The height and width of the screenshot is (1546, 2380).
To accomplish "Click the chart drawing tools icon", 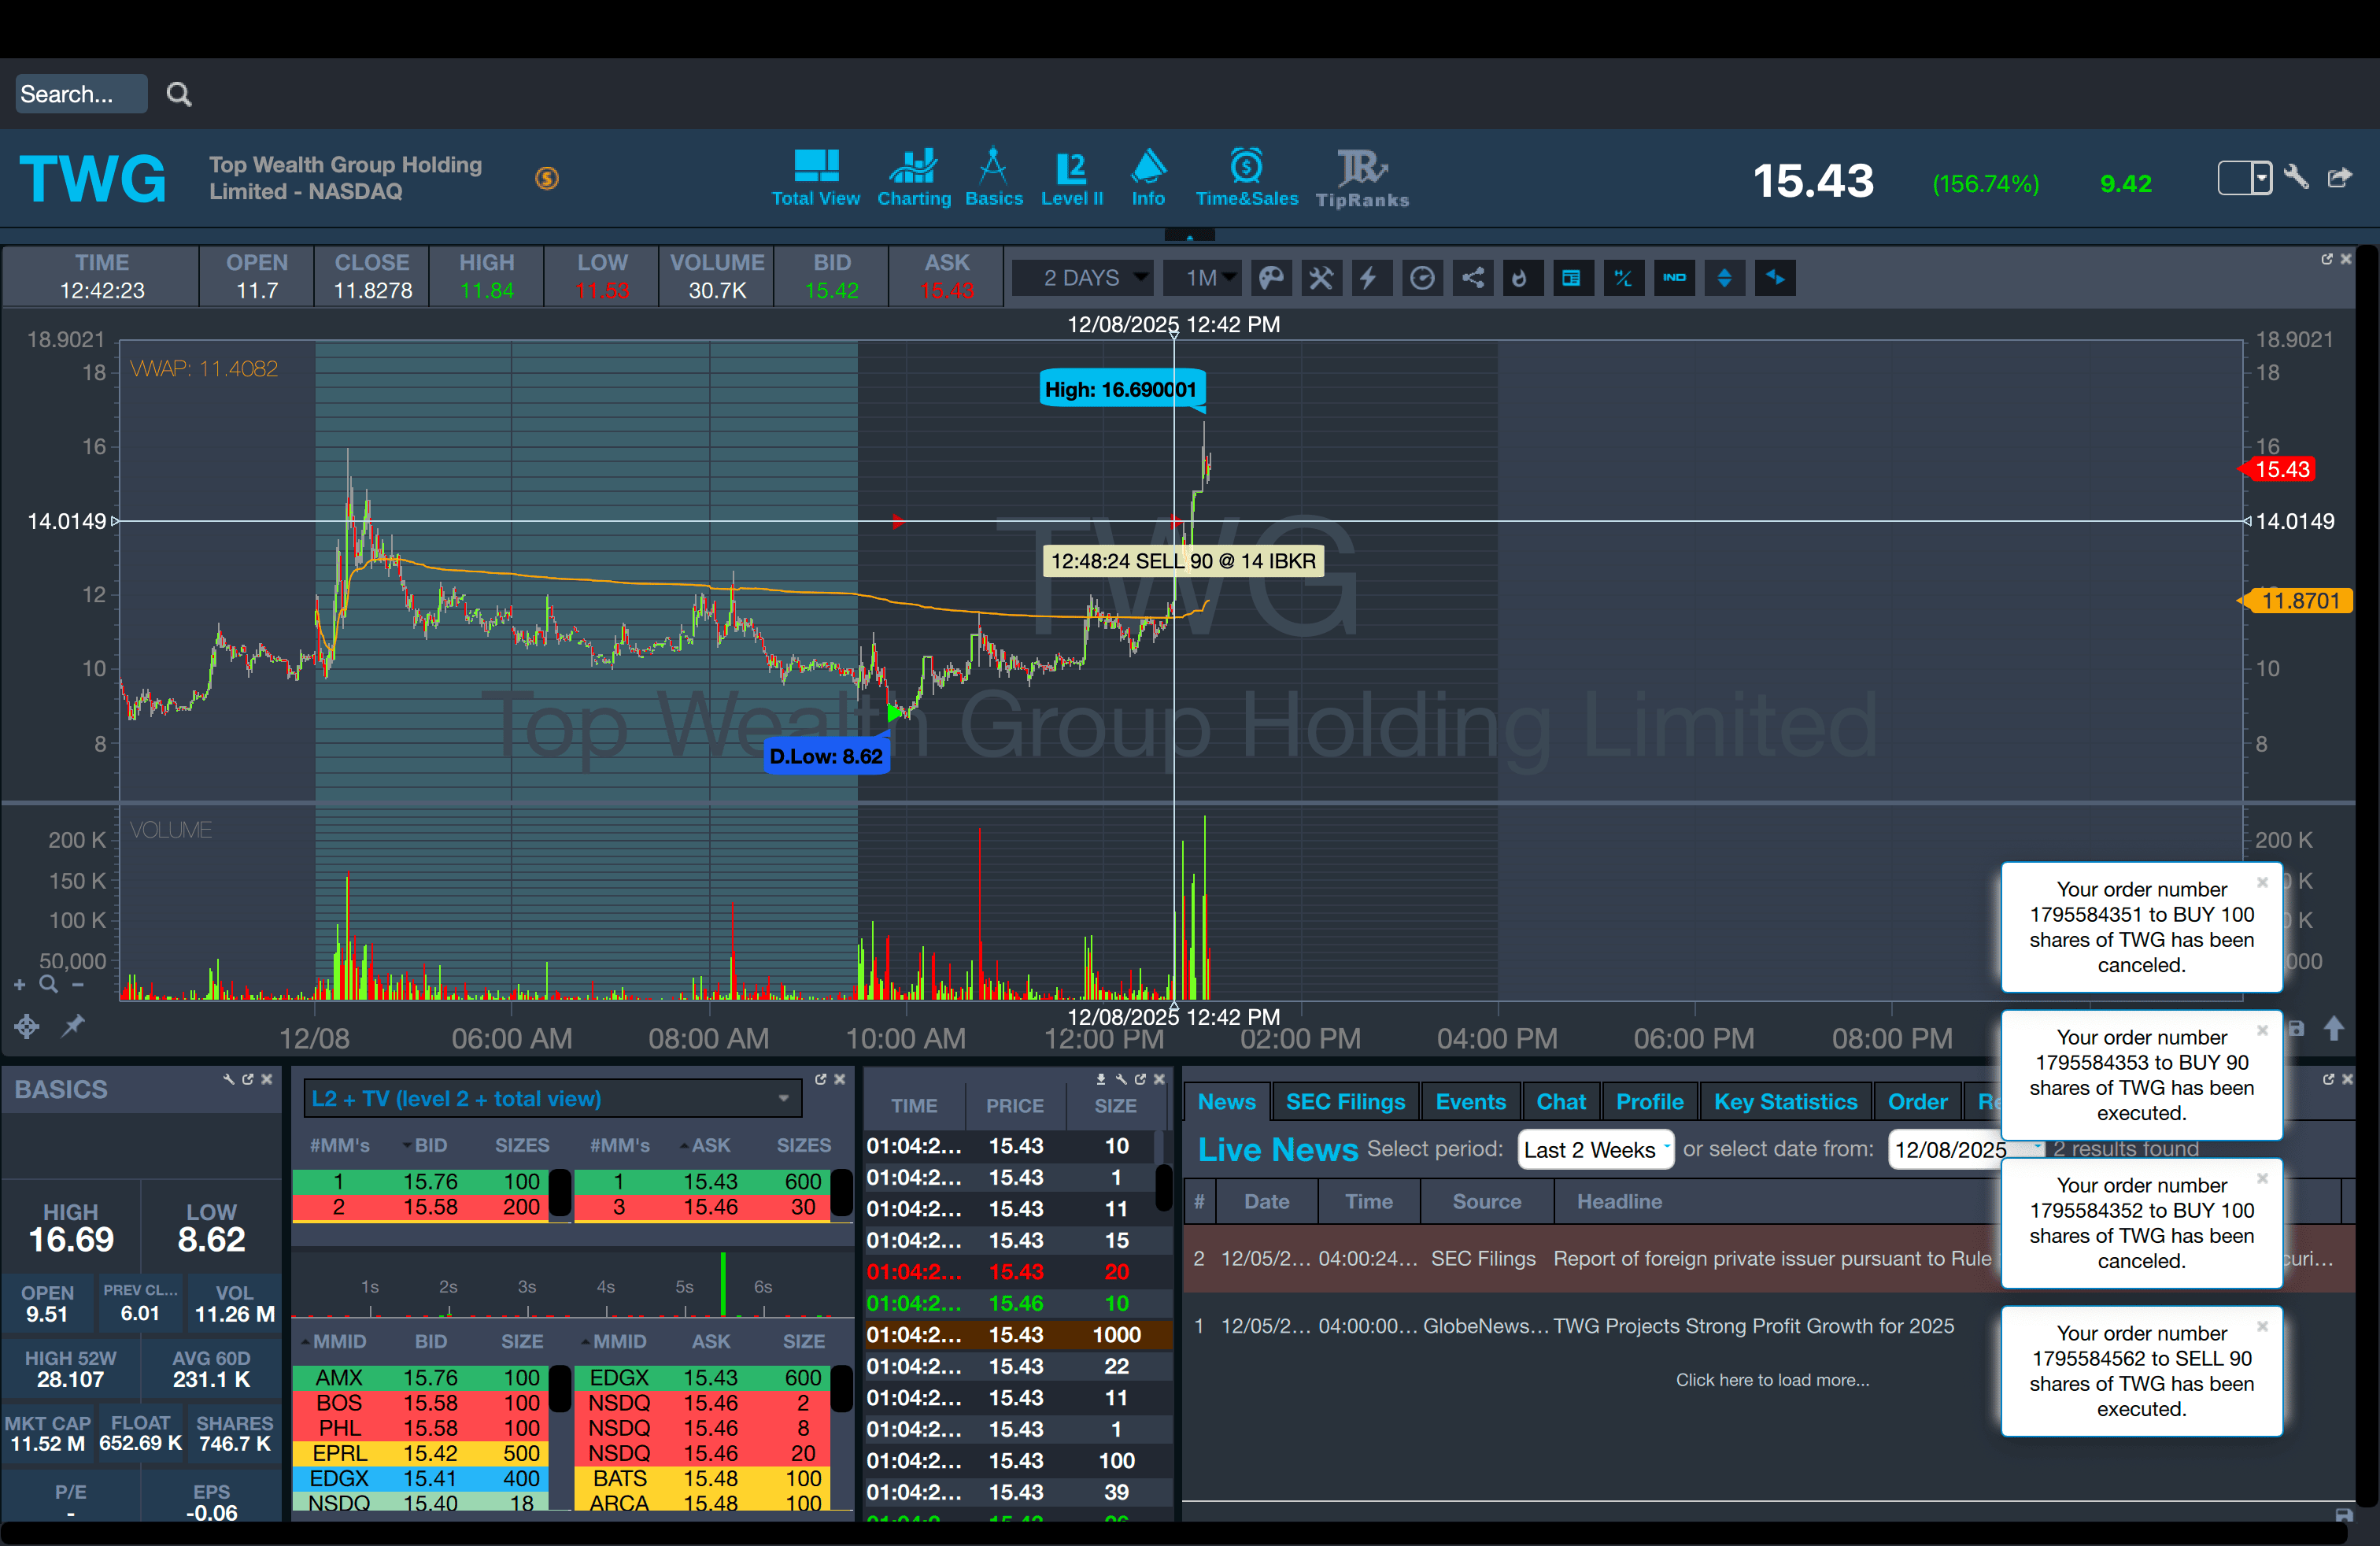I will click(x=1321, y=278).
